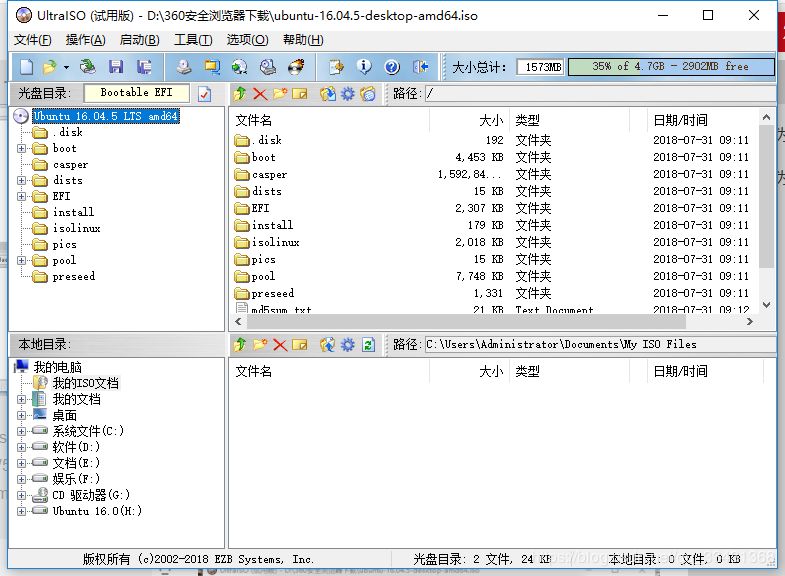The height and width of the screenshot is (576, 785).
Task: Open the 工具(T) menu
Action: pyautogui.click(x=193, y=40)
